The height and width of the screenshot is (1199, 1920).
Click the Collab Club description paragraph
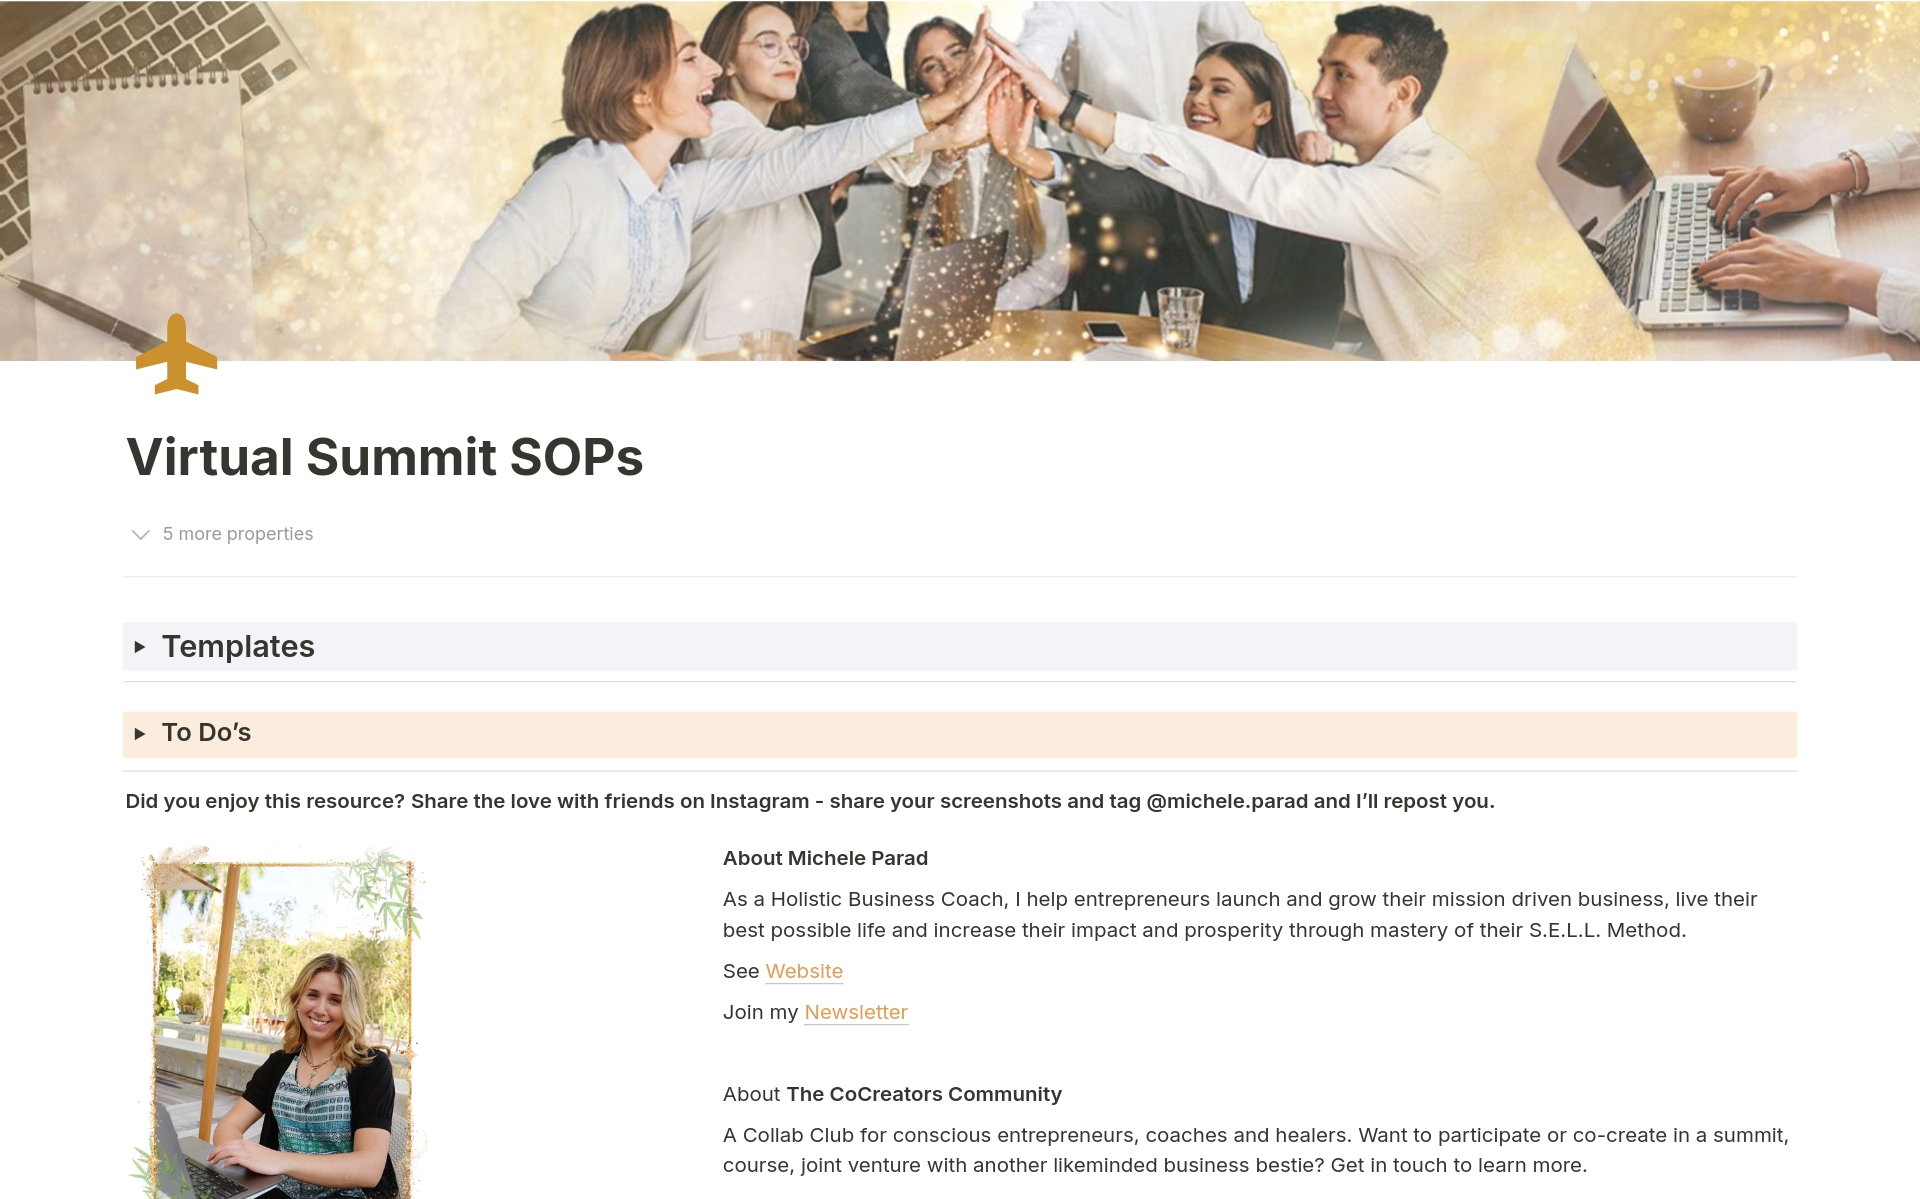[1254, 1150]
